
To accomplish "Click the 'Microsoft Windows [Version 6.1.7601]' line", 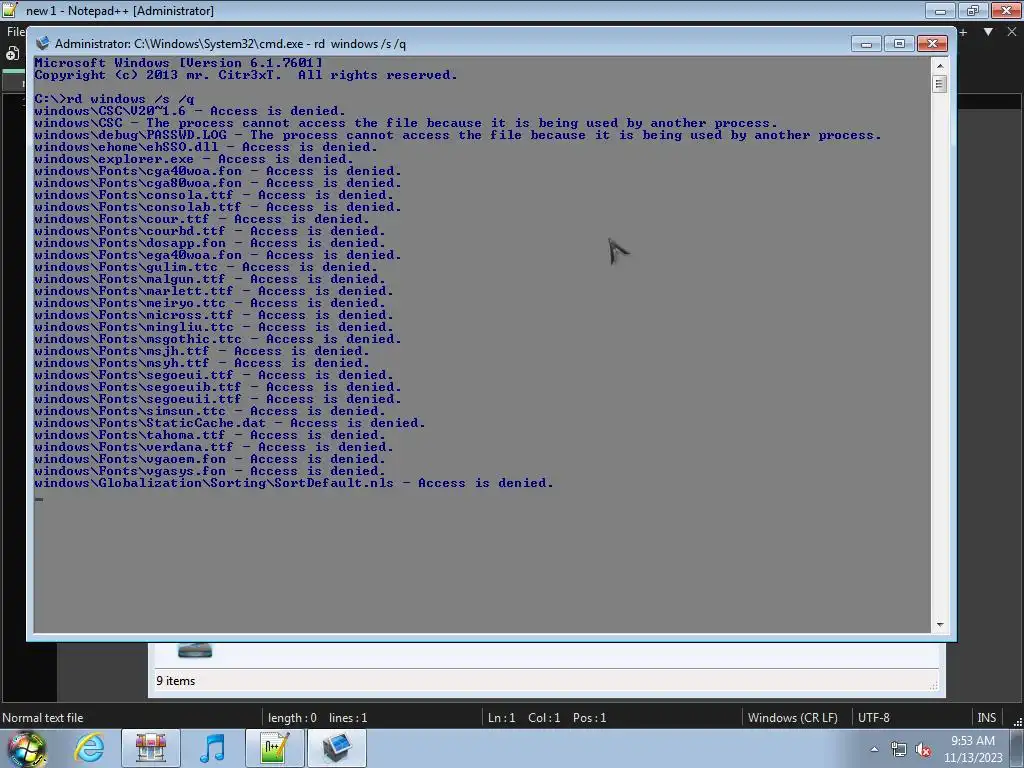I will (x=178, y=63).
